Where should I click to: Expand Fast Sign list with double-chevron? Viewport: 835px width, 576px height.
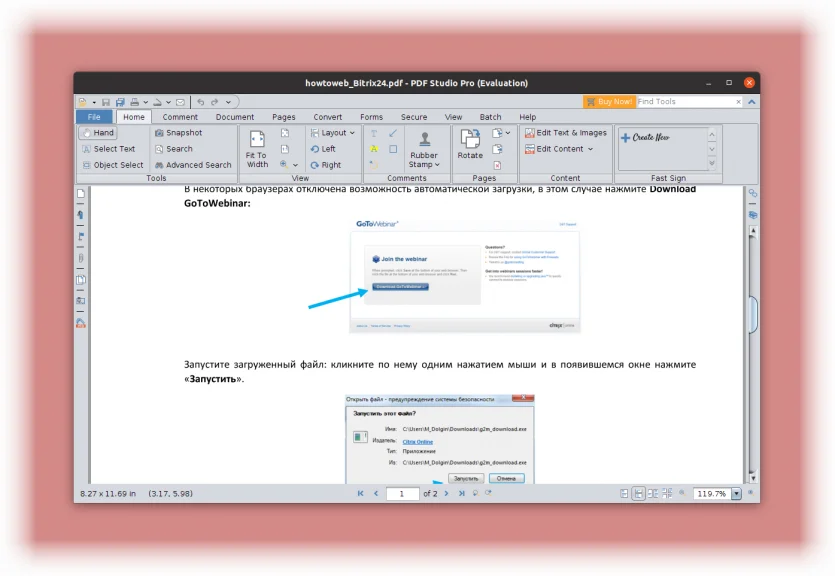[x=712, y=163]
